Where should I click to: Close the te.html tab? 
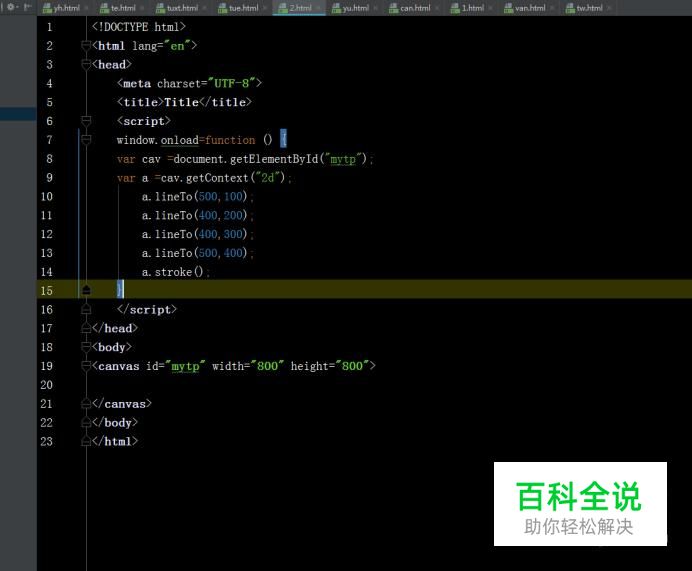141,8
